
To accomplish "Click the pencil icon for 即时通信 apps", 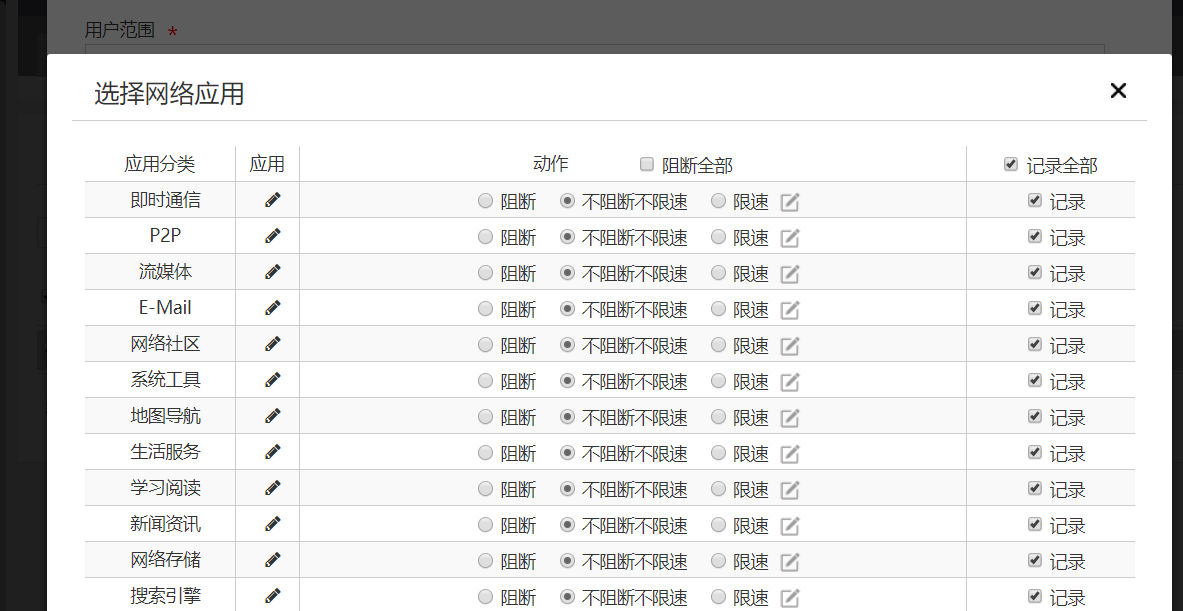I will (273, 200).
